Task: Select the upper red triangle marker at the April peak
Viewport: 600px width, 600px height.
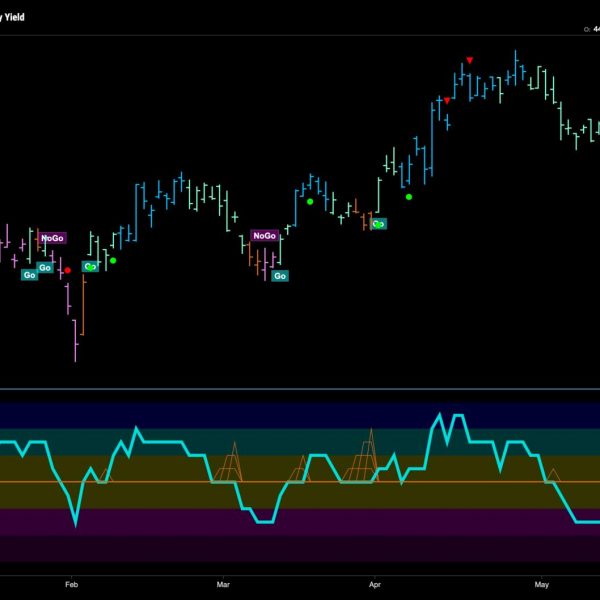Action: 470,60
